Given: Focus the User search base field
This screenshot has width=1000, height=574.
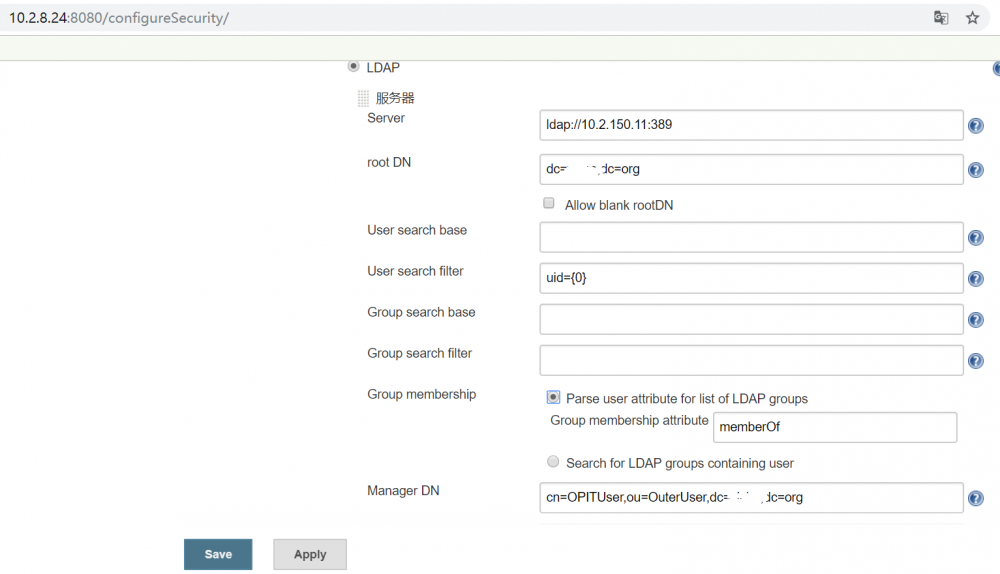Looking at the screenshot, I should pyautogui.click(x=751, y=237).
